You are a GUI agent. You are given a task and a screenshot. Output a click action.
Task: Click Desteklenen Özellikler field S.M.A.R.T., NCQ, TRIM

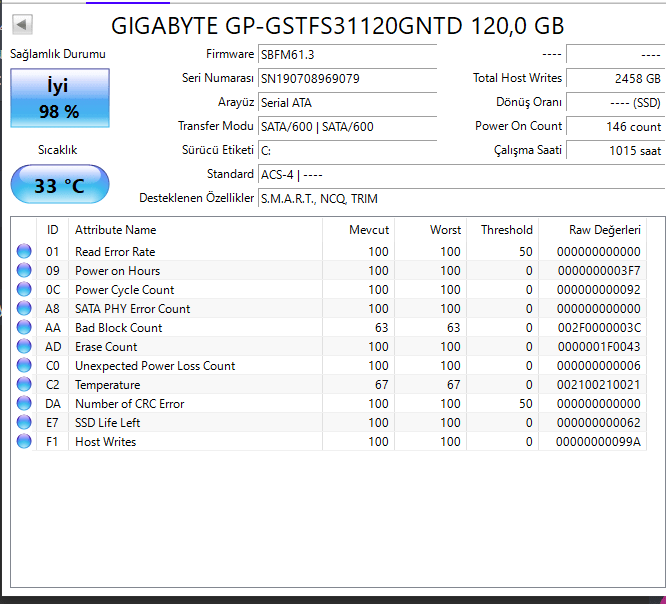462,198
